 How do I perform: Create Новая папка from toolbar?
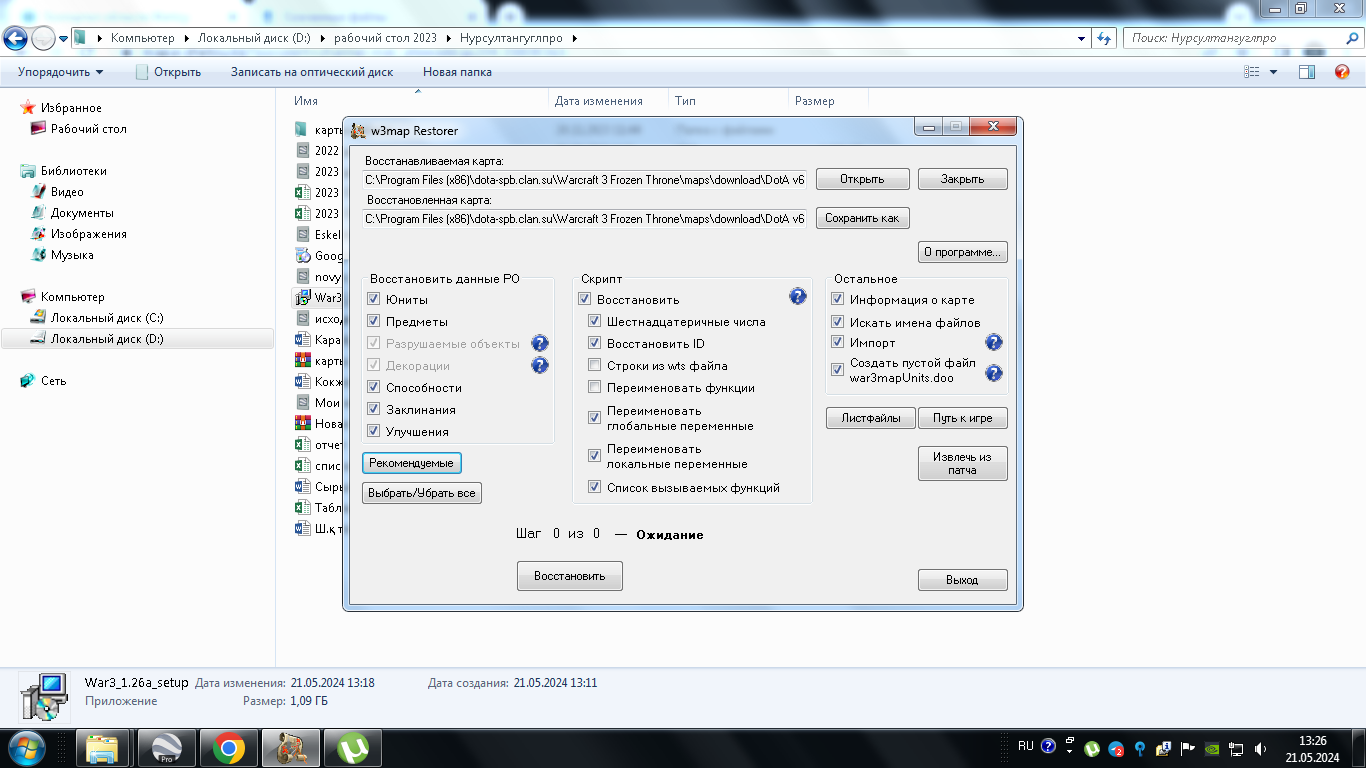pyautogui.click(x=457, y=72)
